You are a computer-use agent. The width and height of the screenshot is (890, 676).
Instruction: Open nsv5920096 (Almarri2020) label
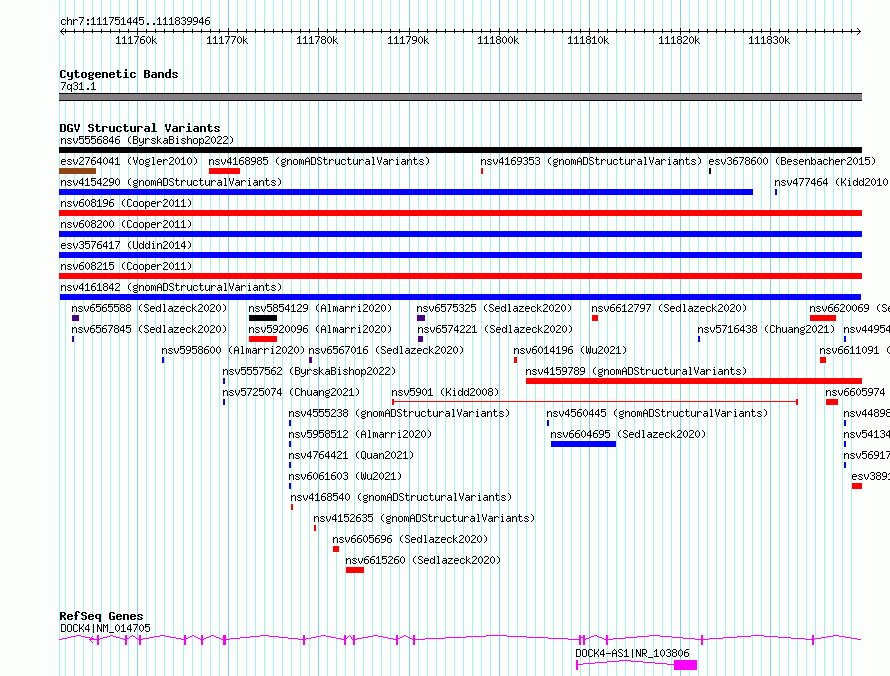tap(320, 329)
